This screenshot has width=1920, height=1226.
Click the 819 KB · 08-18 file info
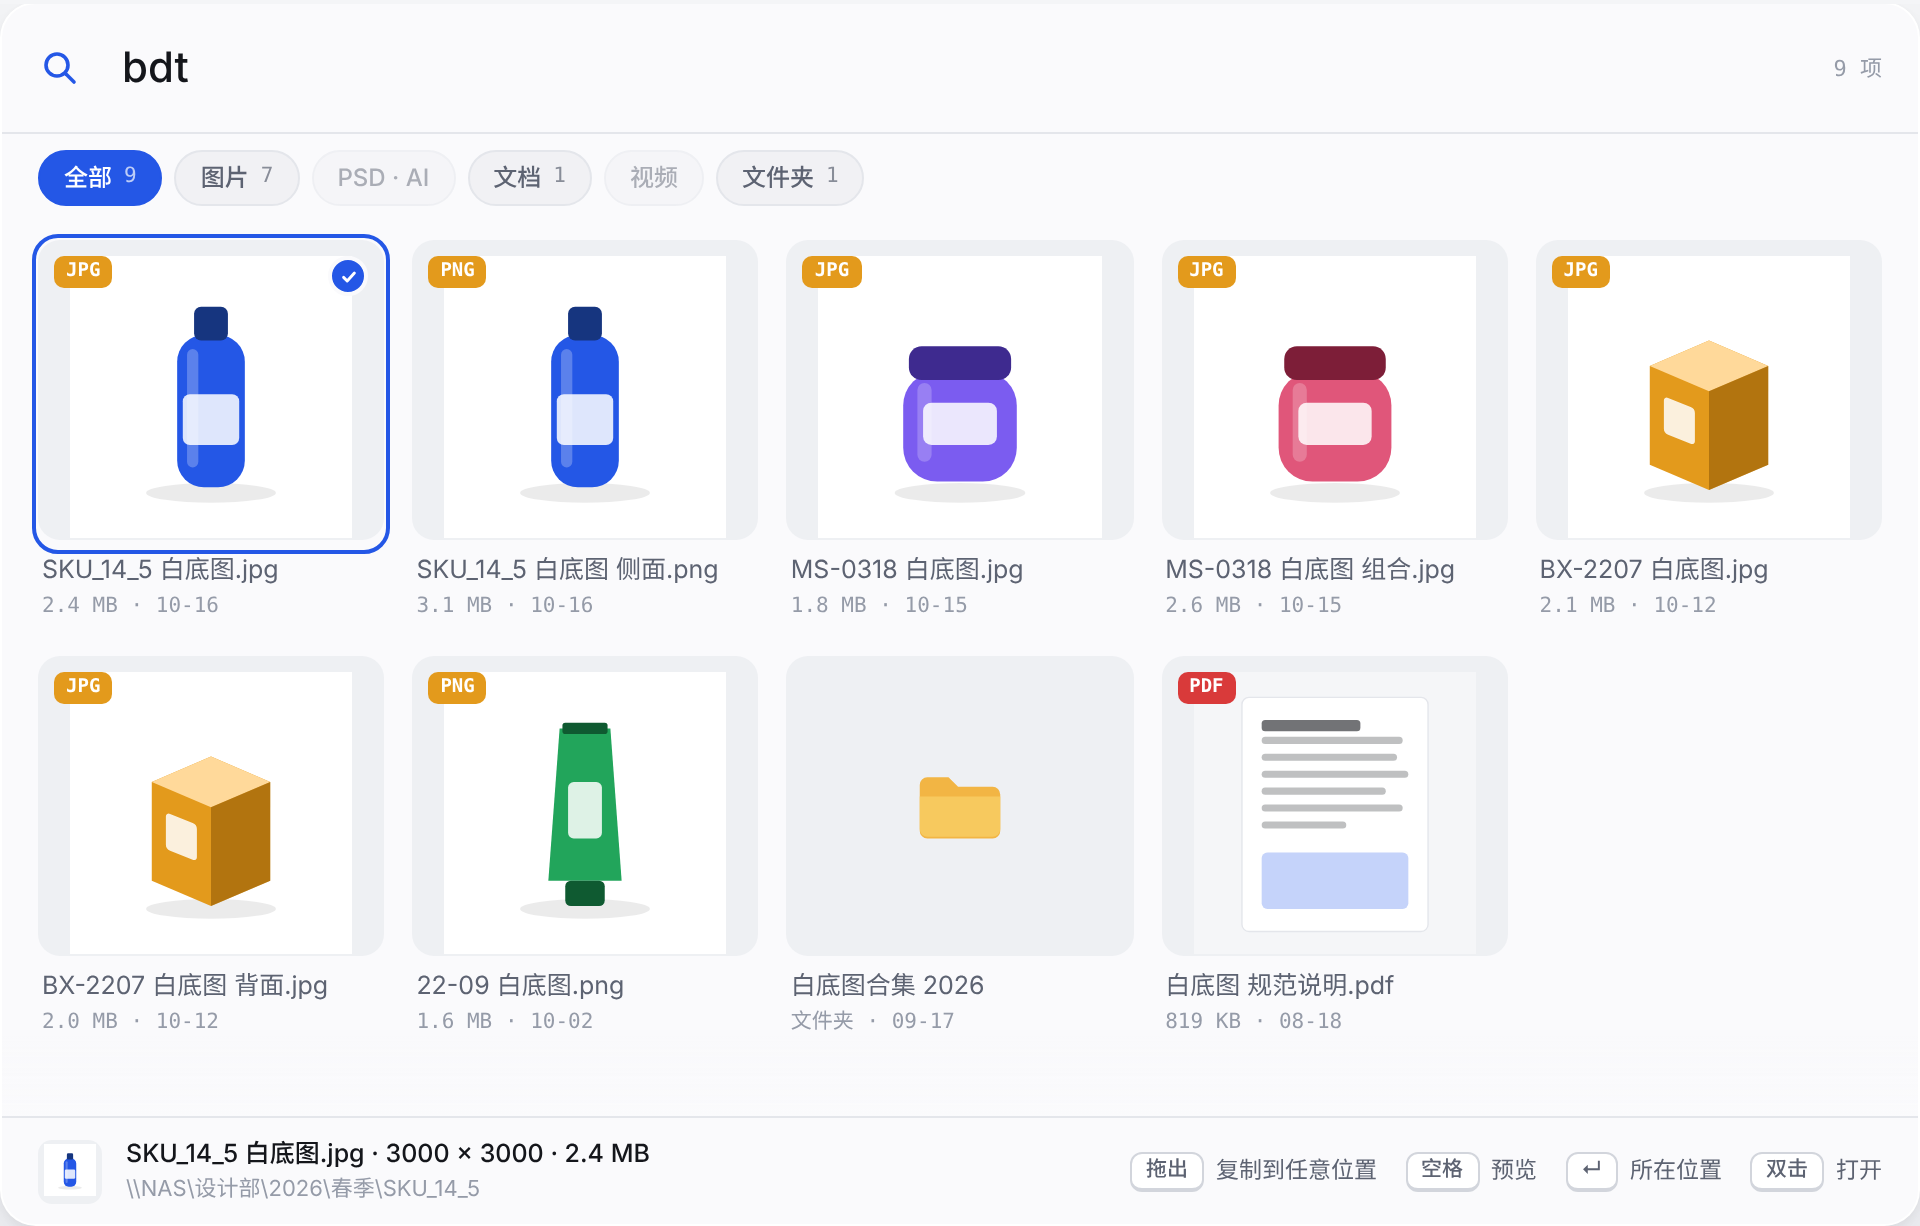[1254, 1021]
